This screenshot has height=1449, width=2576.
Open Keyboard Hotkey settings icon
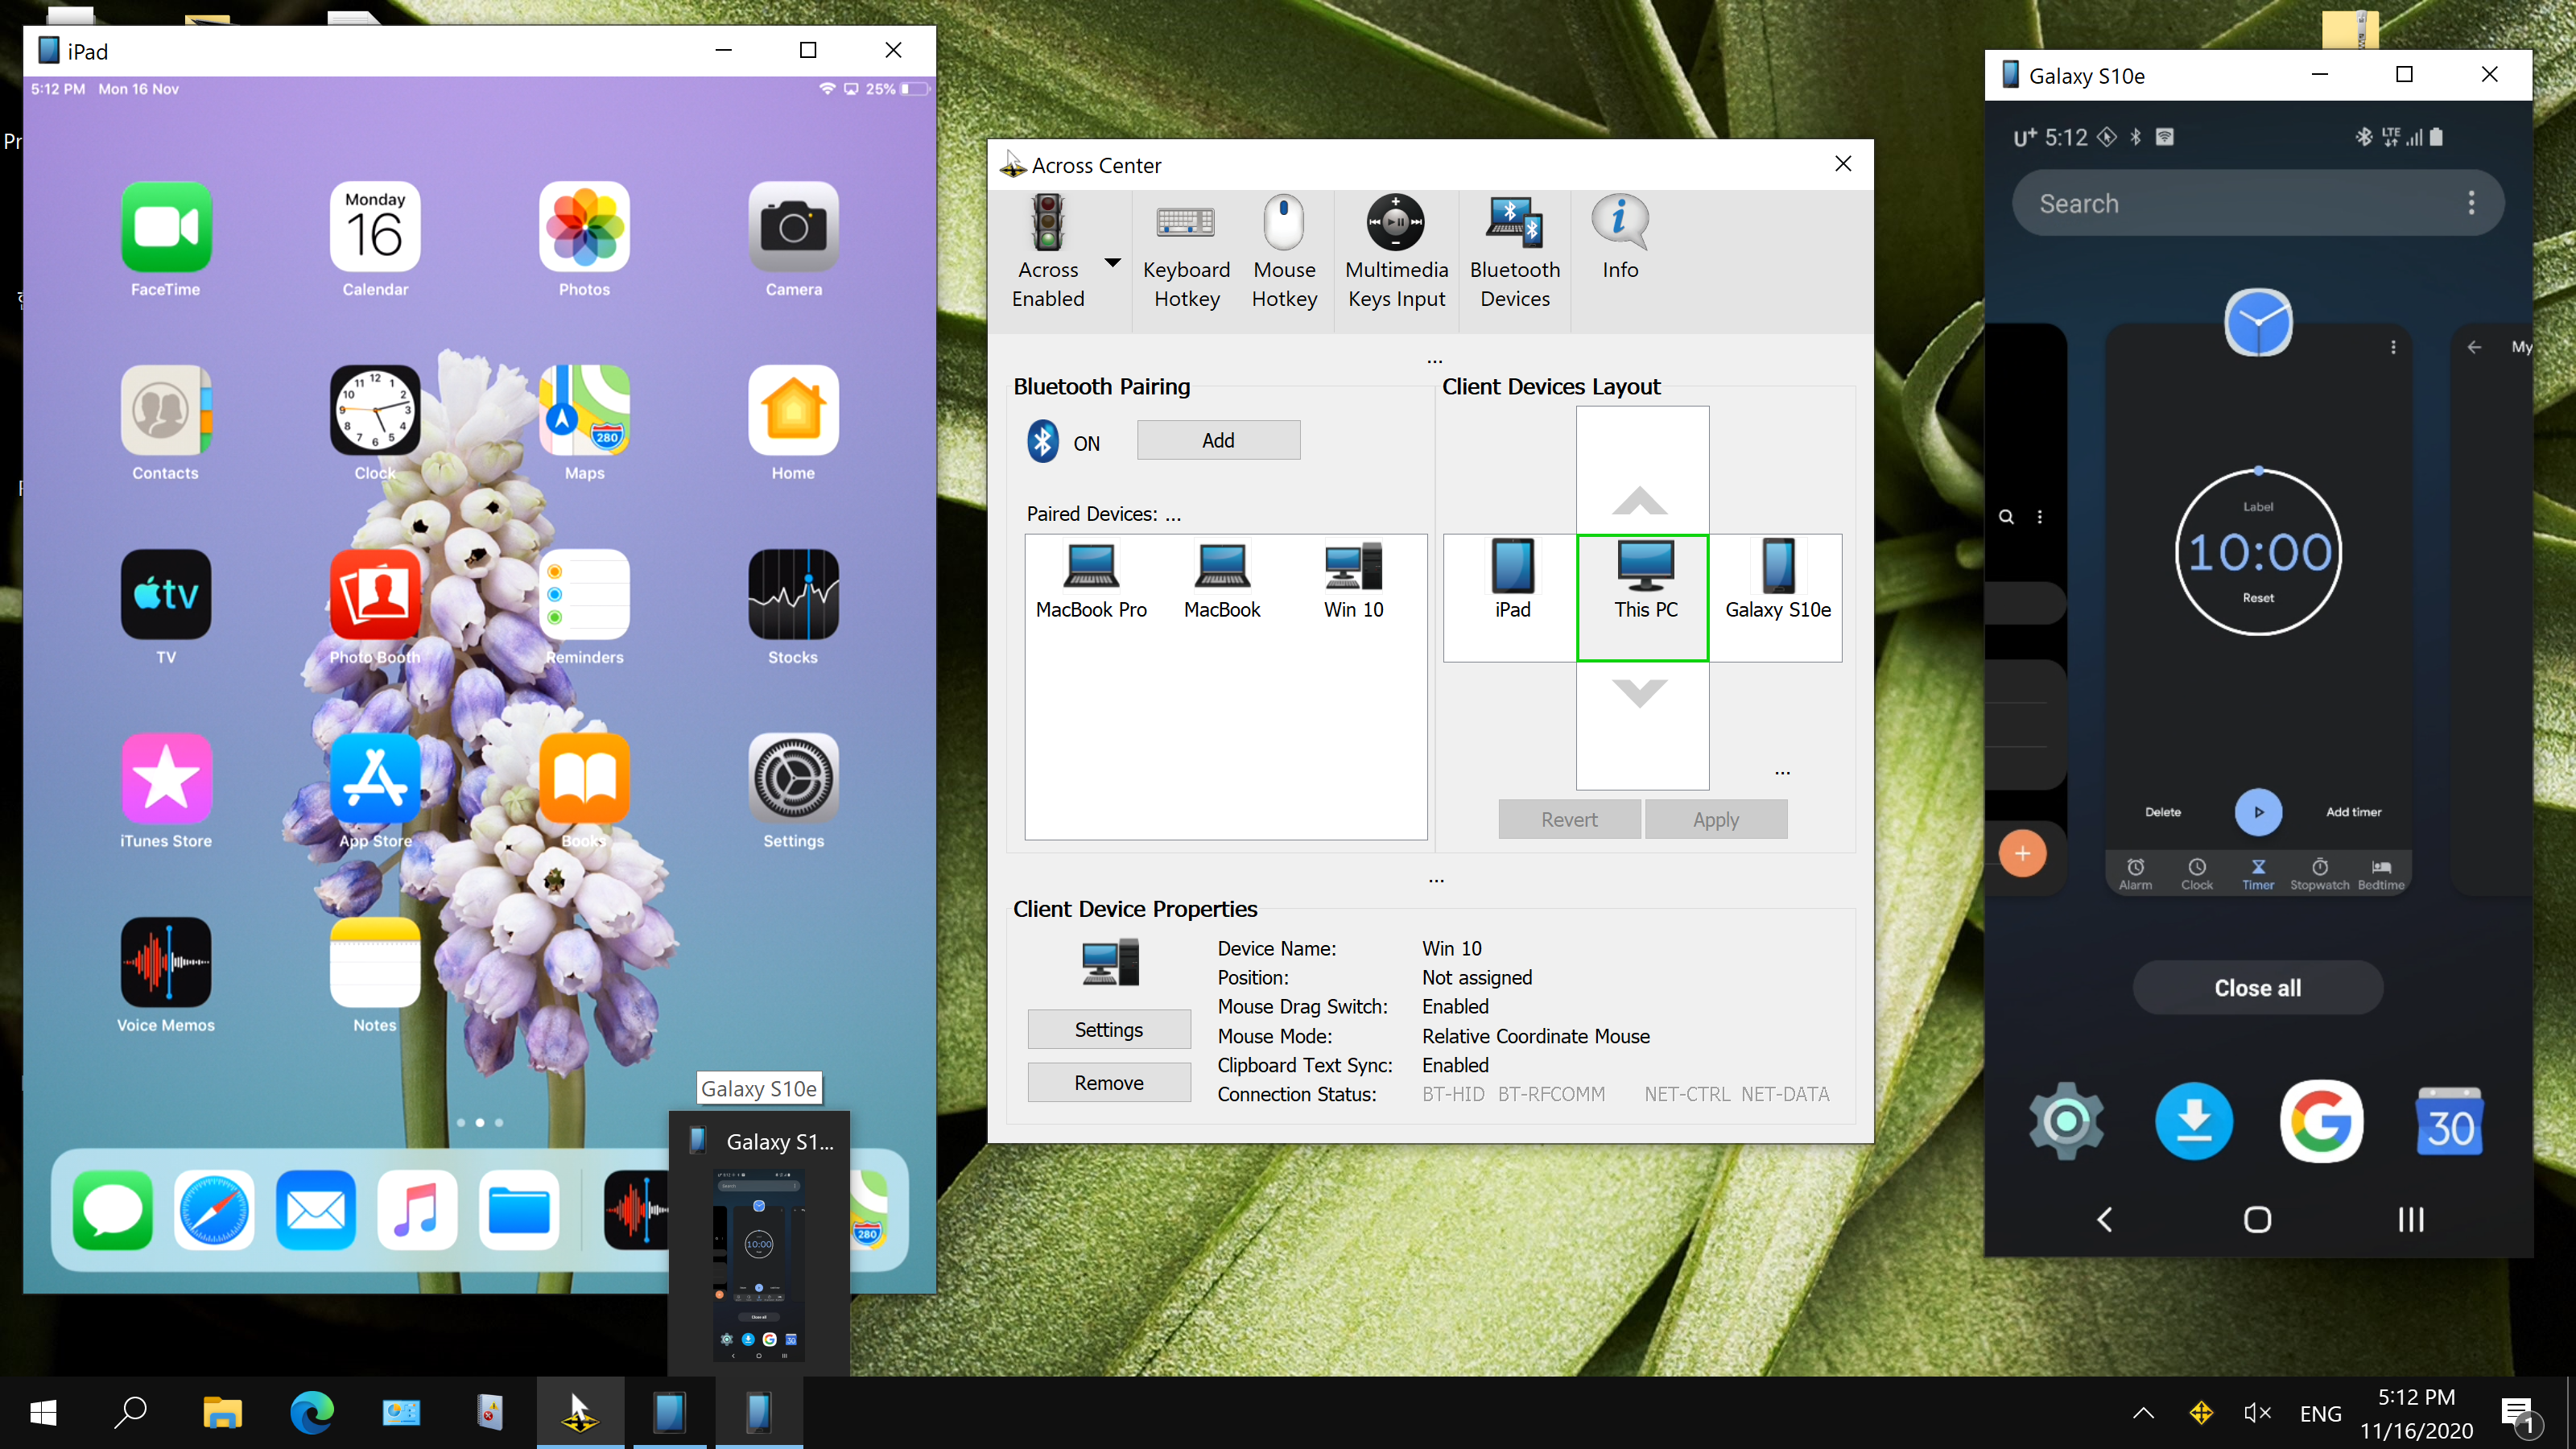pyautogui.click(x=1186, y=224)
